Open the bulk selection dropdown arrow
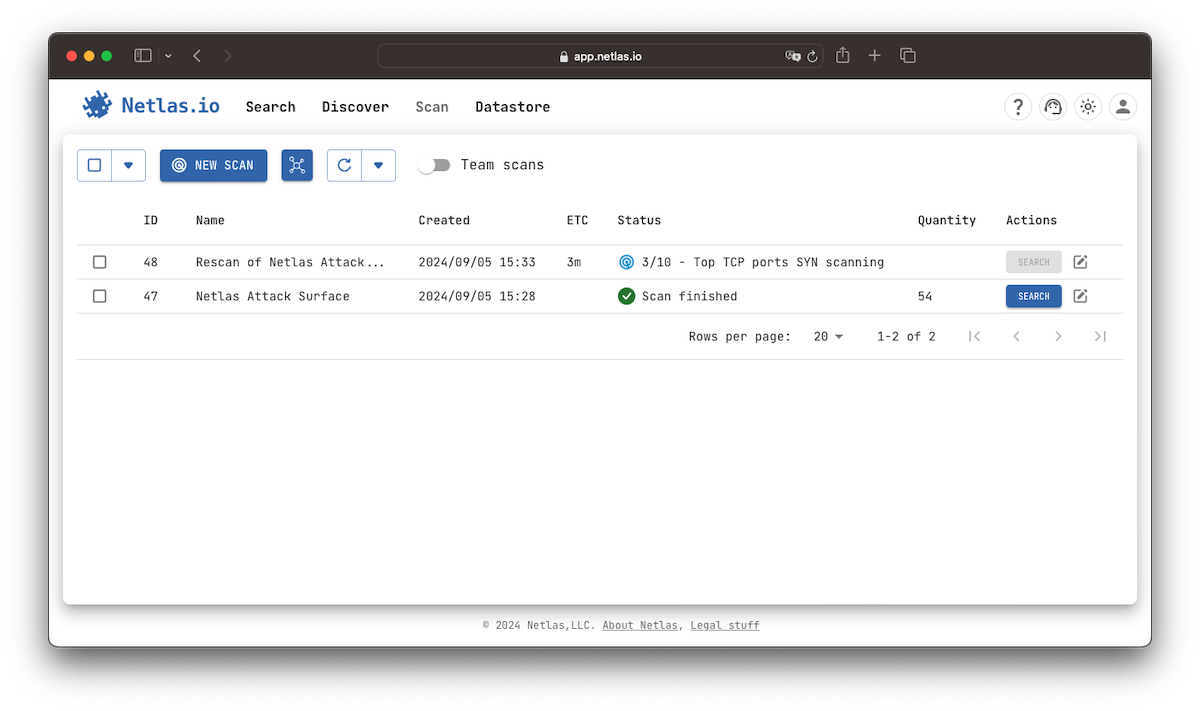 click(x=129, y=165)
